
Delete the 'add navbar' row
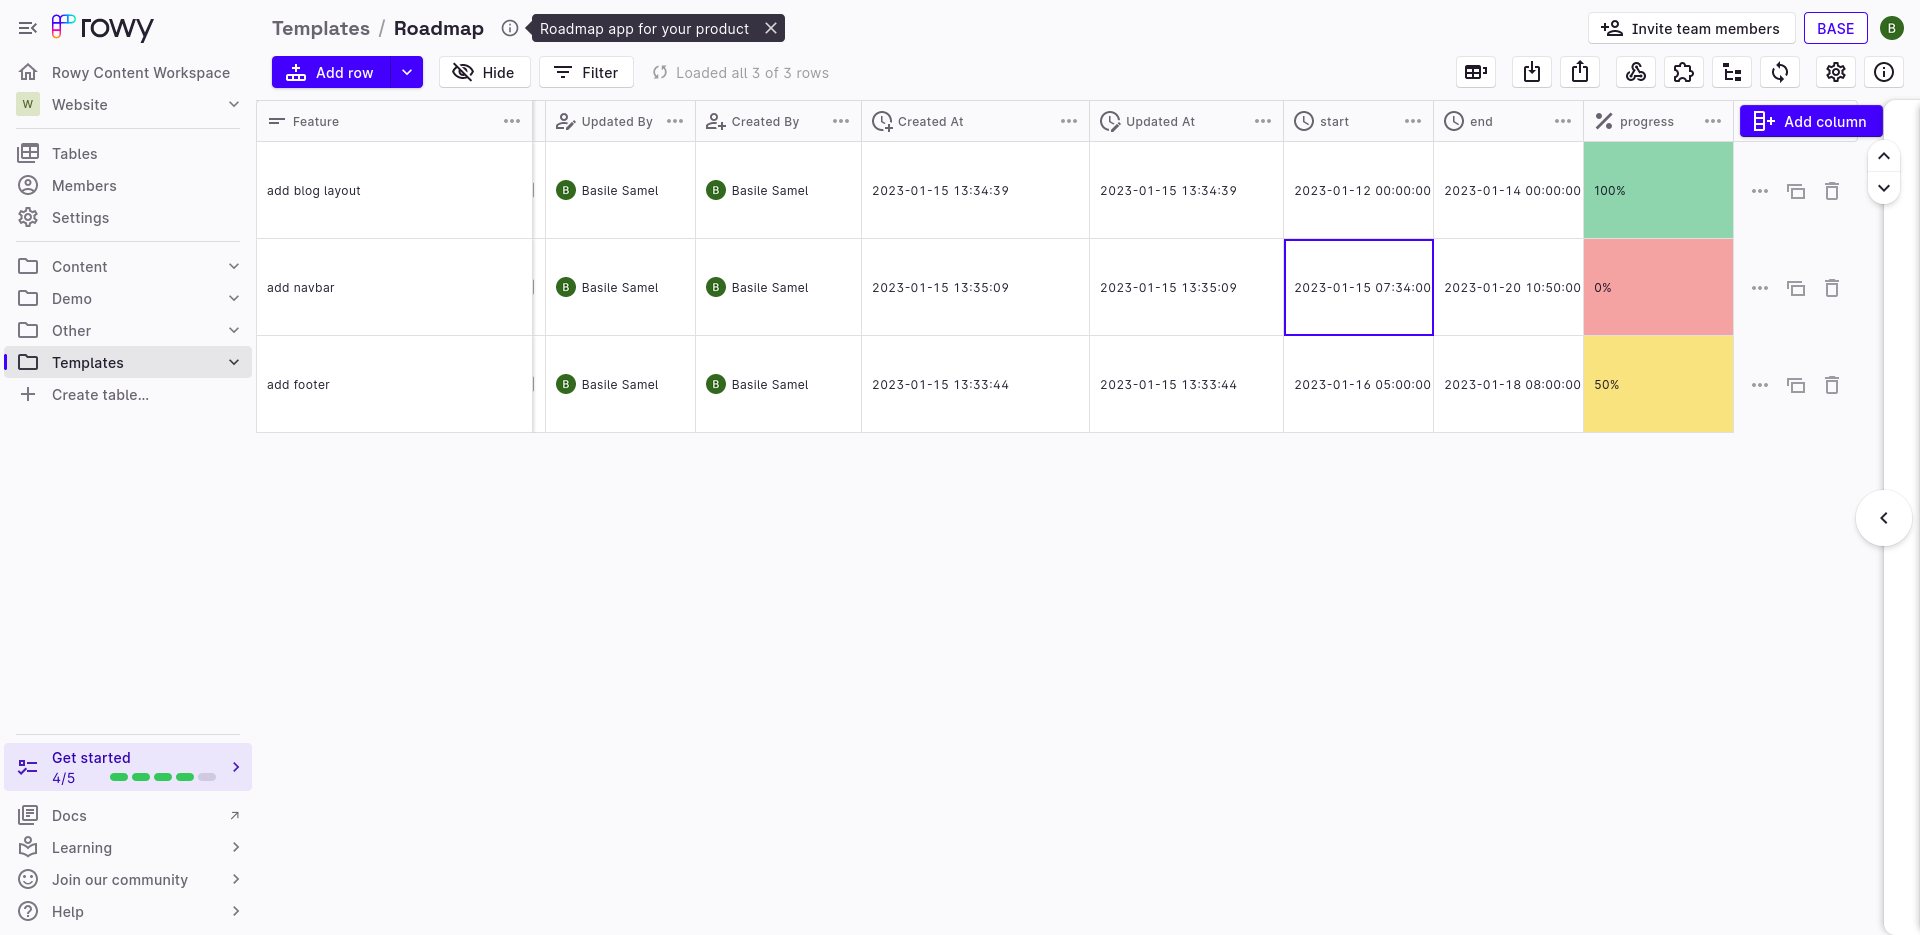[1832, 287]
